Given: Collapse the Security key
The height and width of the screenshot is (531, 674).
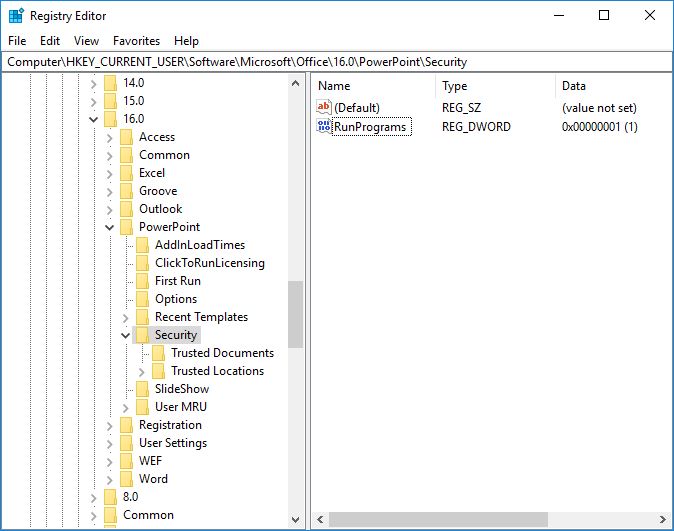Looking at the screenshot, I should point(126,335).
